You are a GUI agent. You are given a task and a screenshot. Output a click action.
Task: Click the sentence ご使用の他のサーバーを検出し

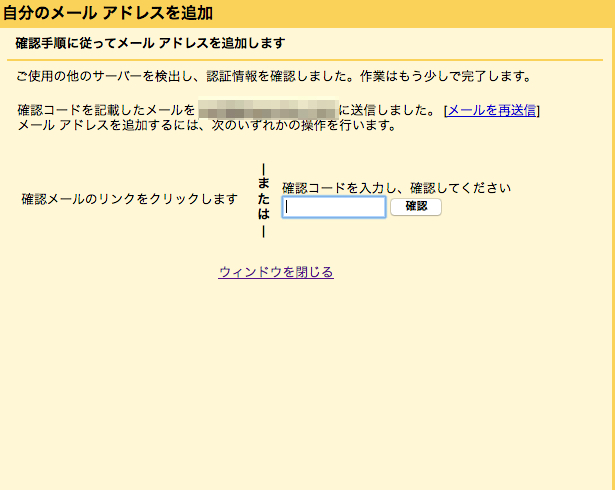pyautogui.click(x=274, y=76)
